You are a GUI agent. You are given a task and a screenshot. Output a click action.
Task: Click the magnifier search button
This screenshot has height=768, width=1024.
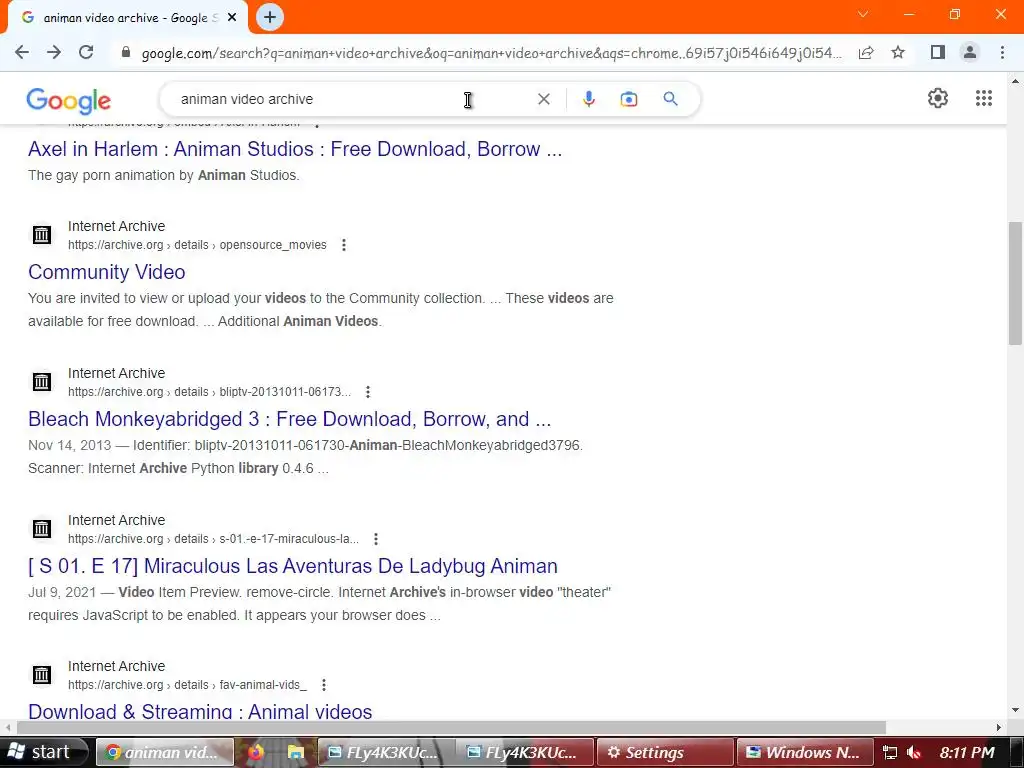click(671, 99)
